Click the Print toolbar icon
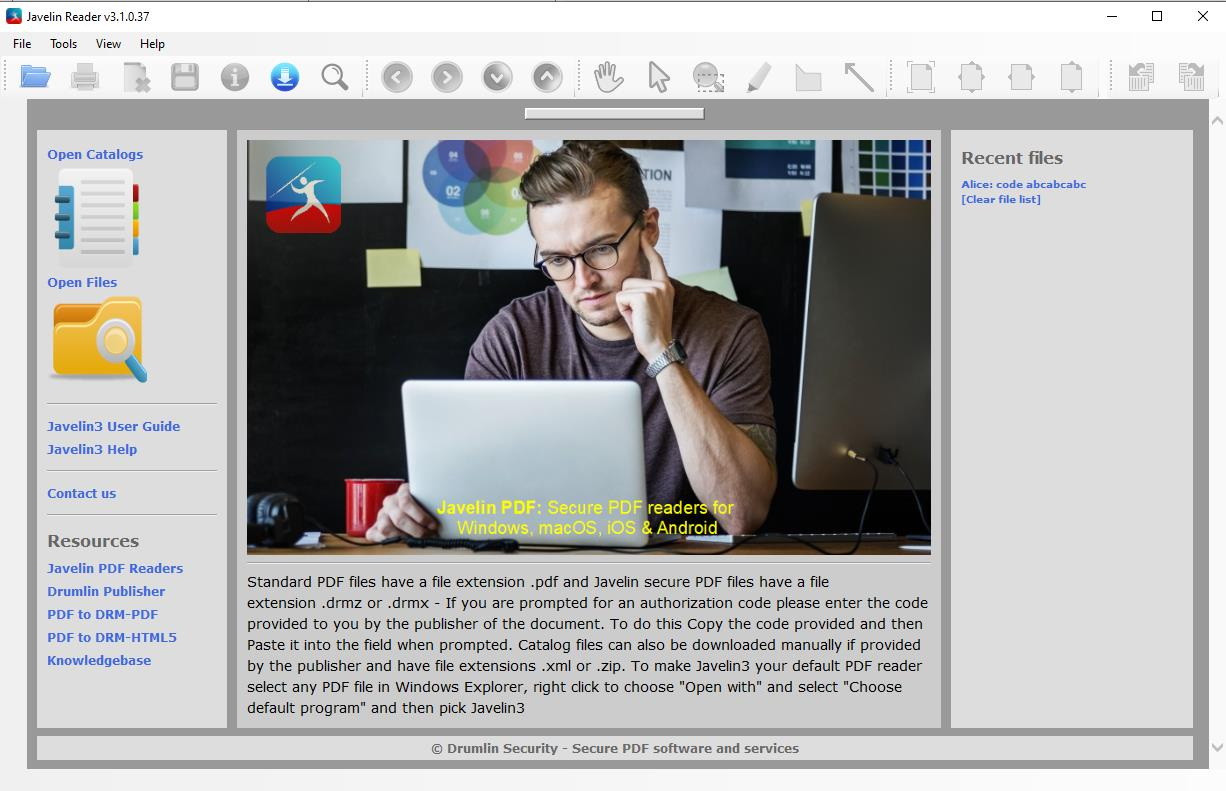Image resolution: width=1226 pixels, height=791 pixels. point(85,77)
